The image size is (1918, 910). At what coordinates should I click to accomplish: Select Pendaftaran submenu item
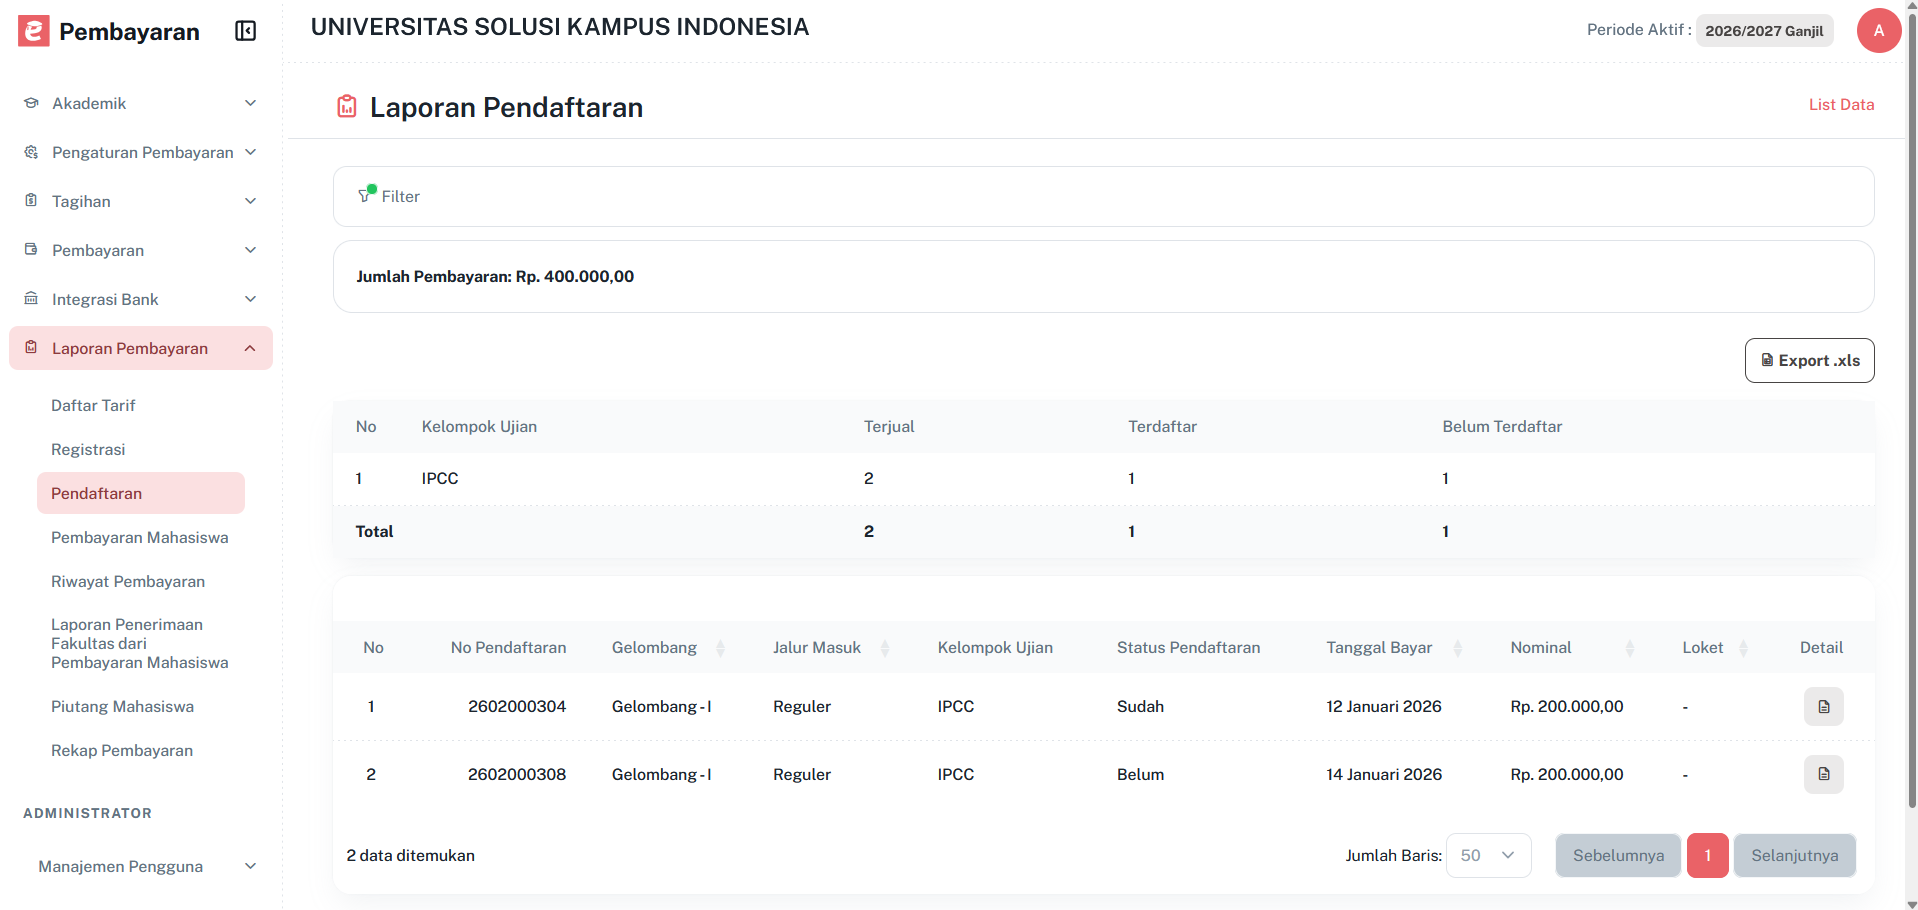point(141,493)
